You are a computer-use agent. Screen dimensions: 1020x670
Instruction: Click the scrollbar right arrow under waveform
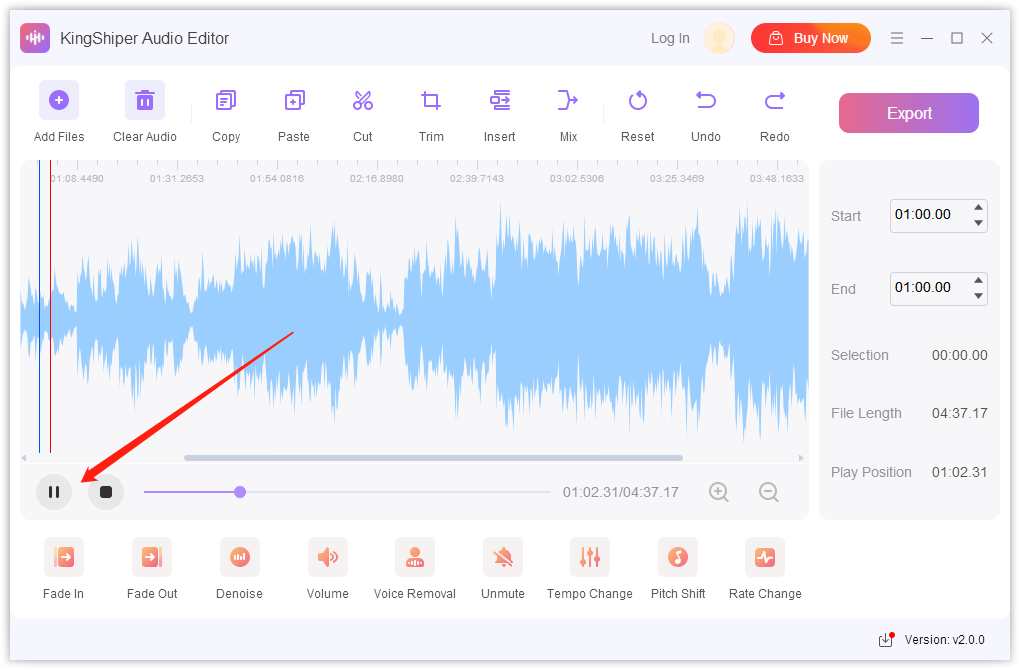pos(801,458)
